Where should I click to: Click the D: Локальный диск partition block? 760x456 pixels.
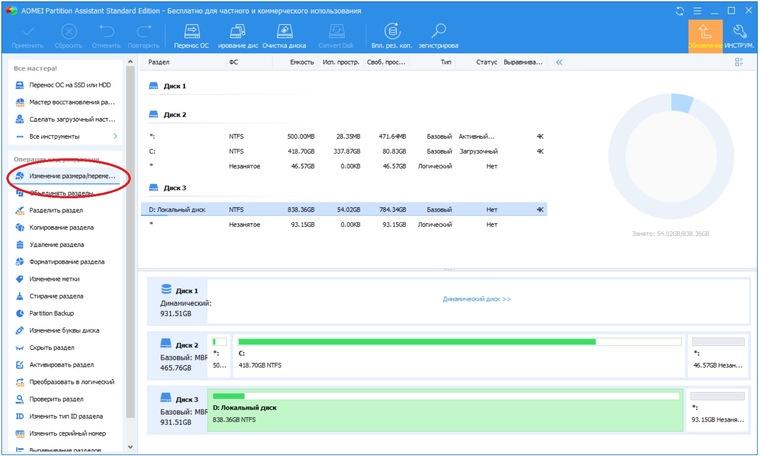tap(445, 409)
